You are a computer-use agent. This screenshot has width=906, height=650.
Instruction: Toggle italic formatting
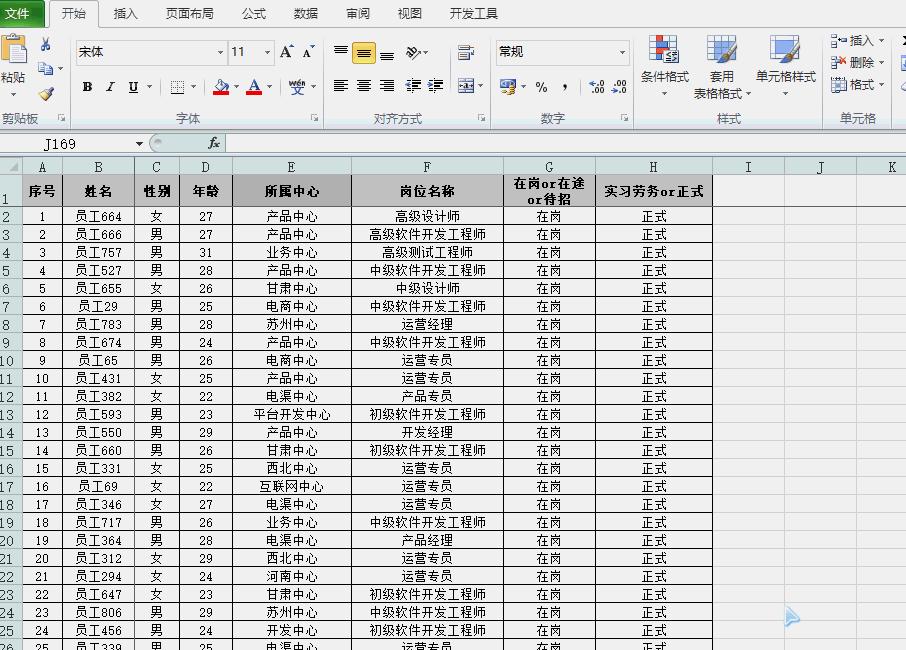pos(110,88)
